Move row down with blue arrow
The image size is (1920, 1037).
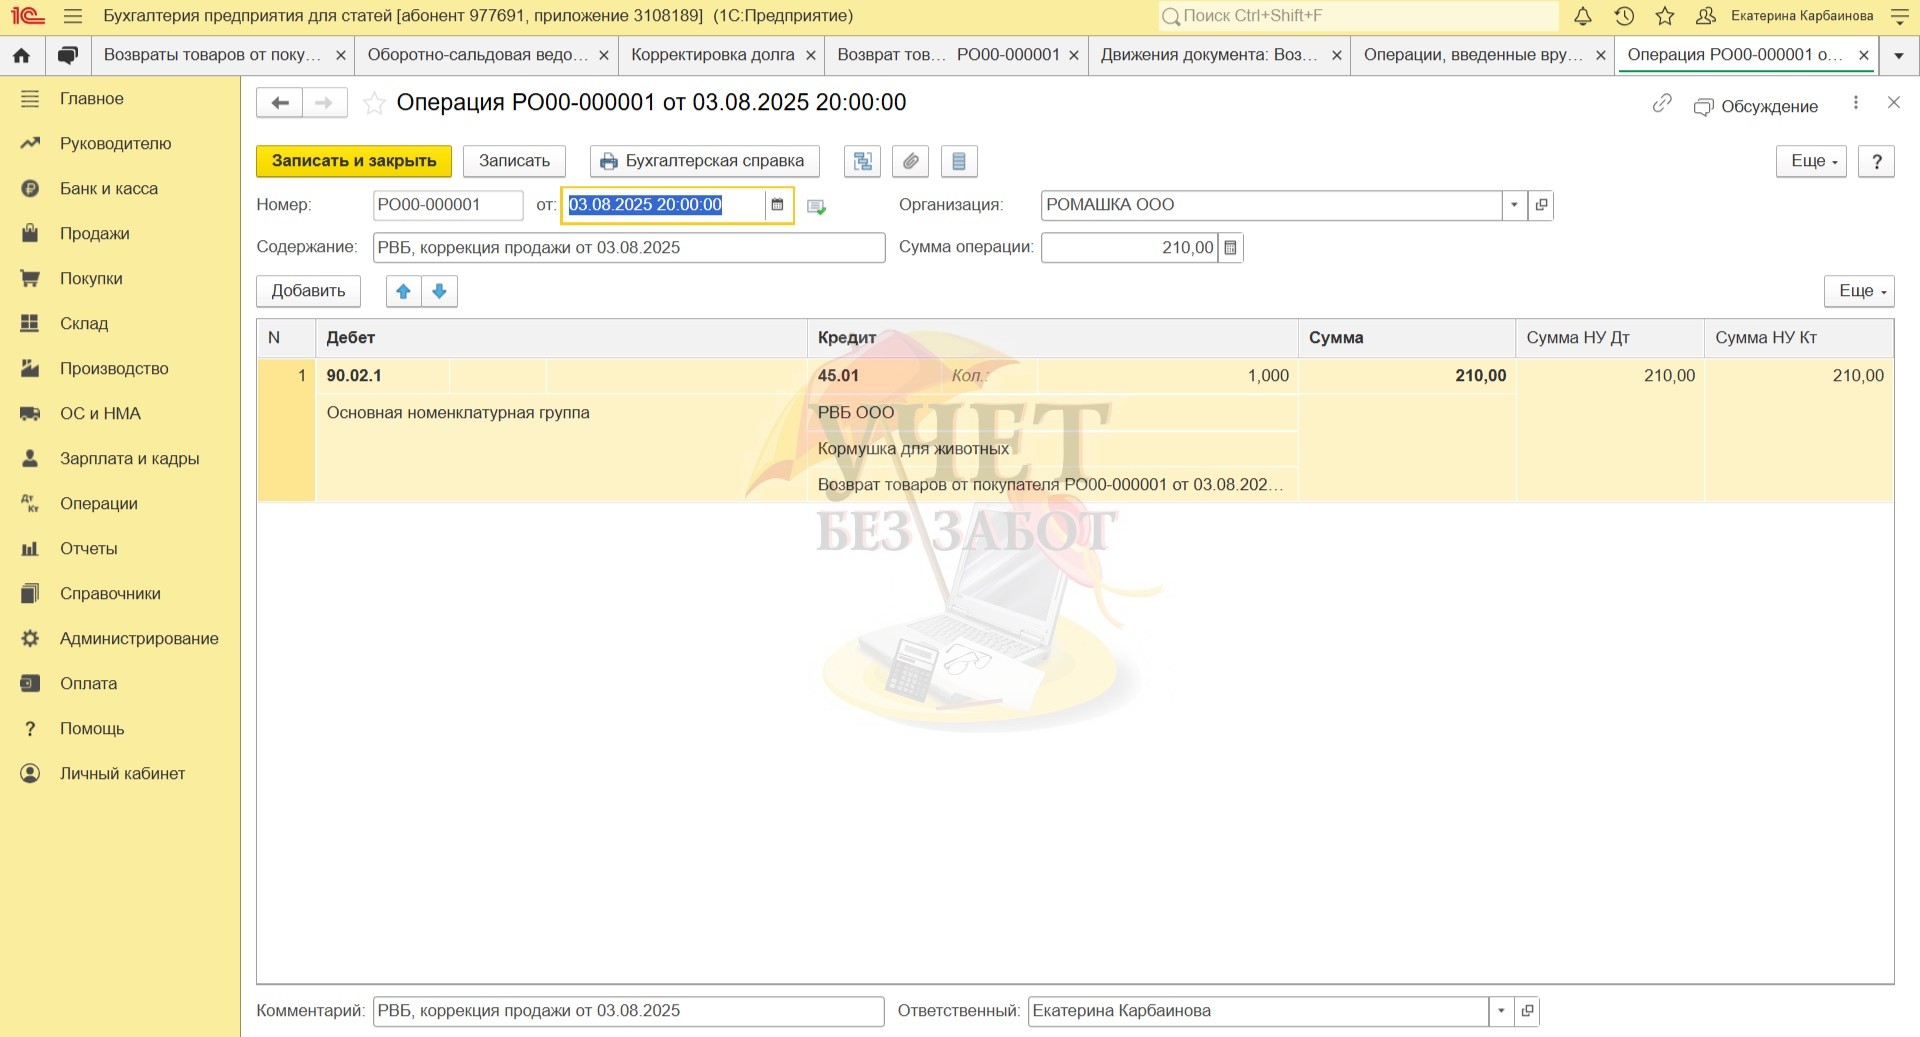pos(439,291)
